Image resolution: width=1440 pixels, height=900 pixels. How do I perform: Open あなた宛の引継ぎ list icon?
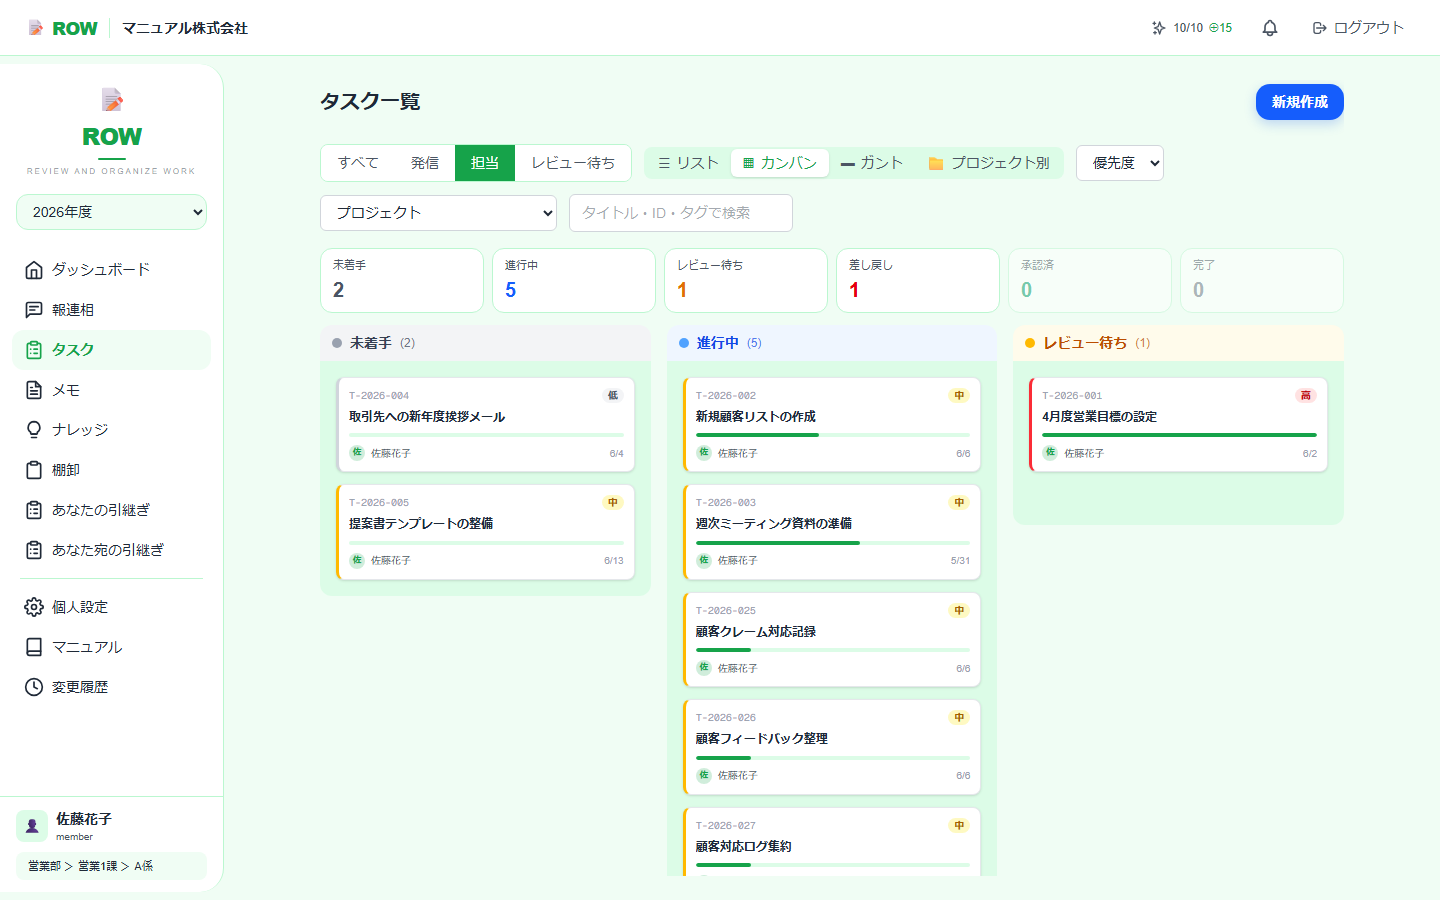[x=34, y=550]
